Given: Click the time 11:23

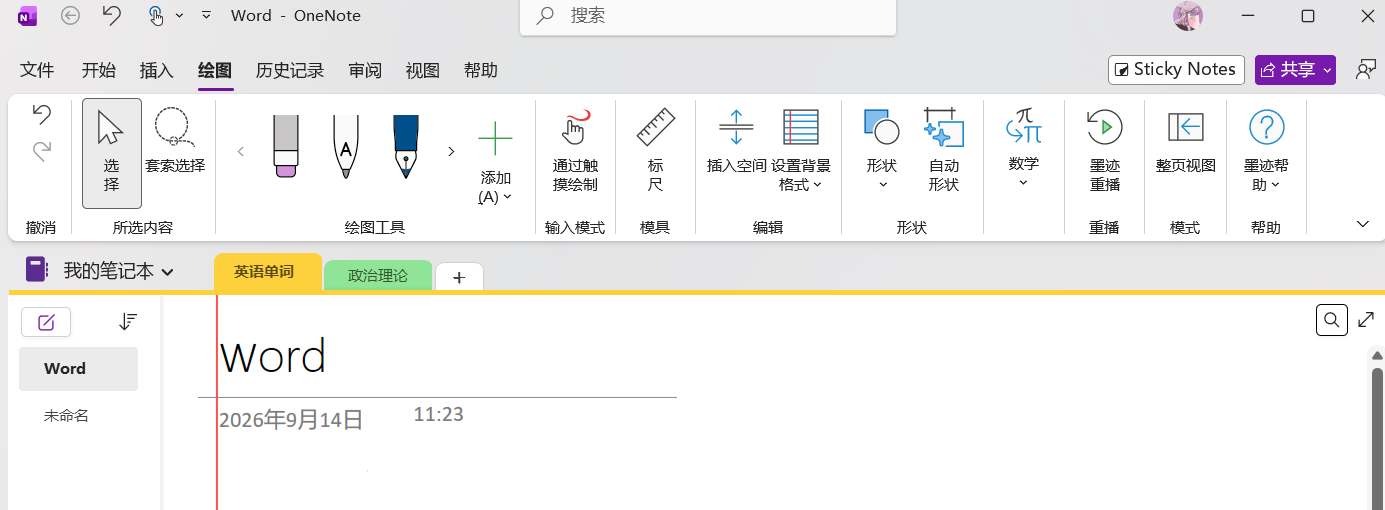Looking at the screenshot, I should [x=439, y=414].
